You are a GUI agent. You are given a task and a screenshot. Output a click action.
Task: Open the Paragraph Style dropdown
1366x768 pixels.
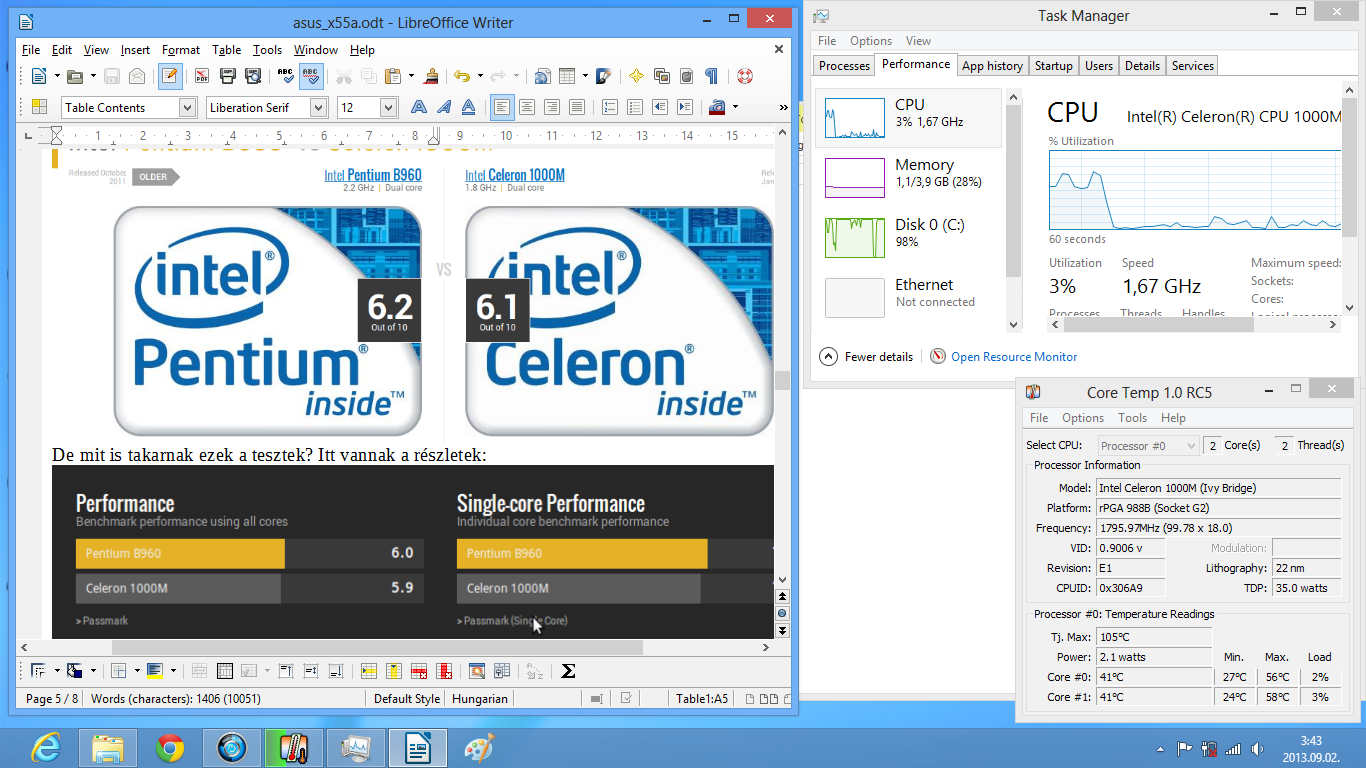click(x=187, y=107)
